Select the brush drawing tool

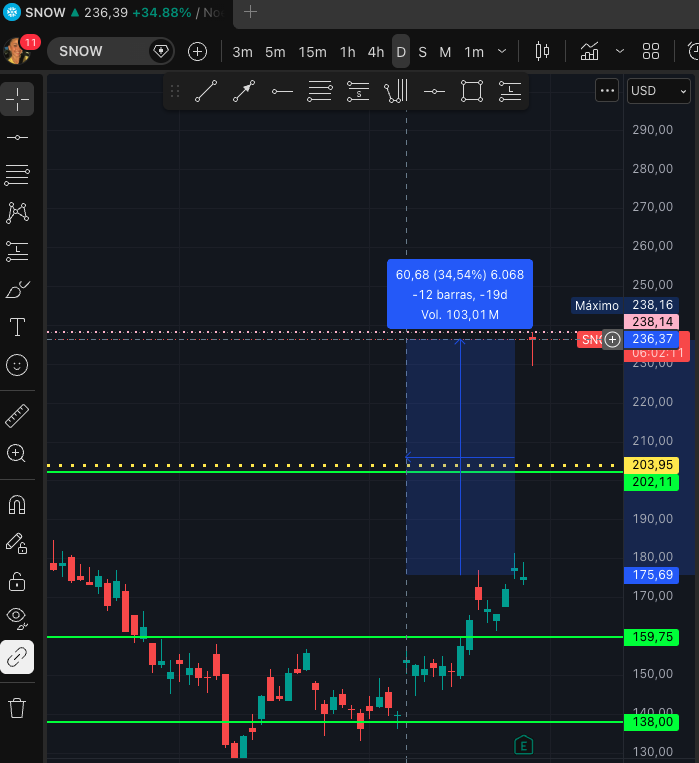[x=17, y=290]
